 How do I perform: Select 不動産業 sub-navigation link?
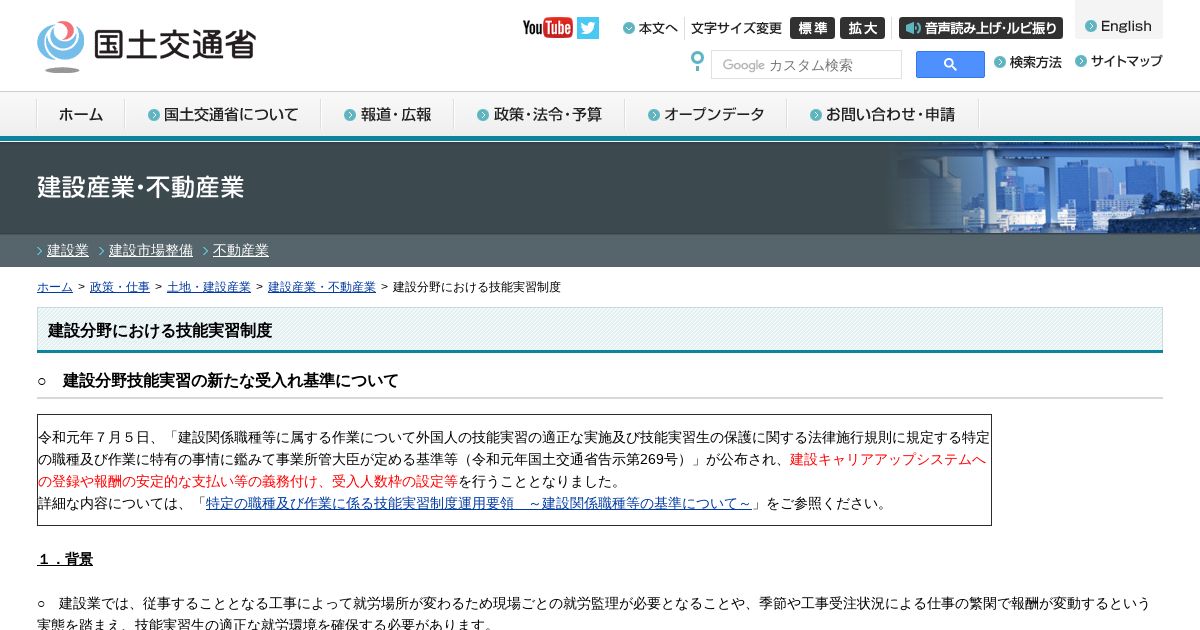[241, 250]
